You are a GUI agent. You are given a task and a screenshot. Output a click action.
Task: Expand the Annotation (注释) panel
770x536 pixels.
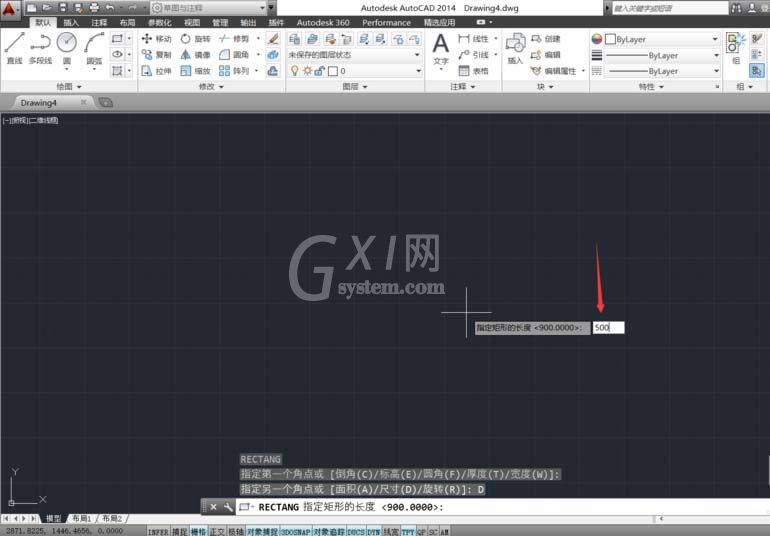463,86
